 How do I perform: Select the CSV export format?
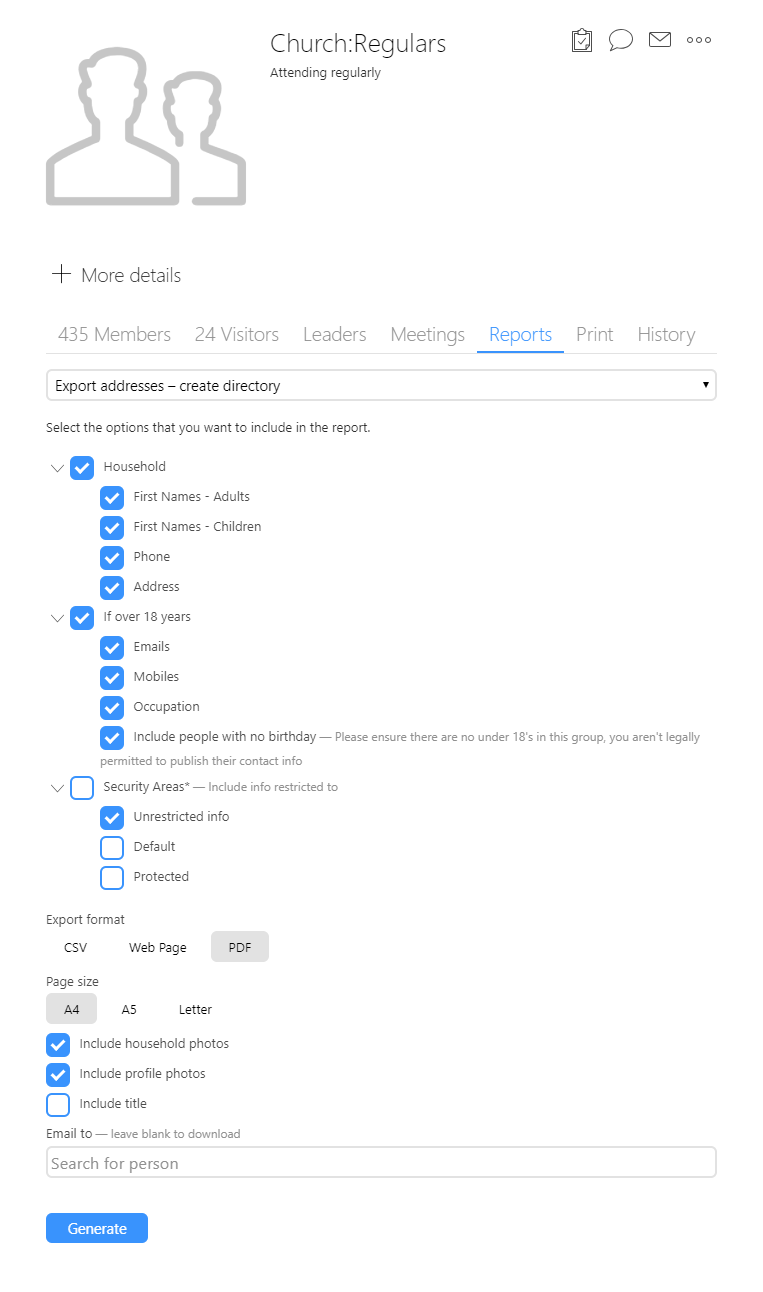click(75, 946)
